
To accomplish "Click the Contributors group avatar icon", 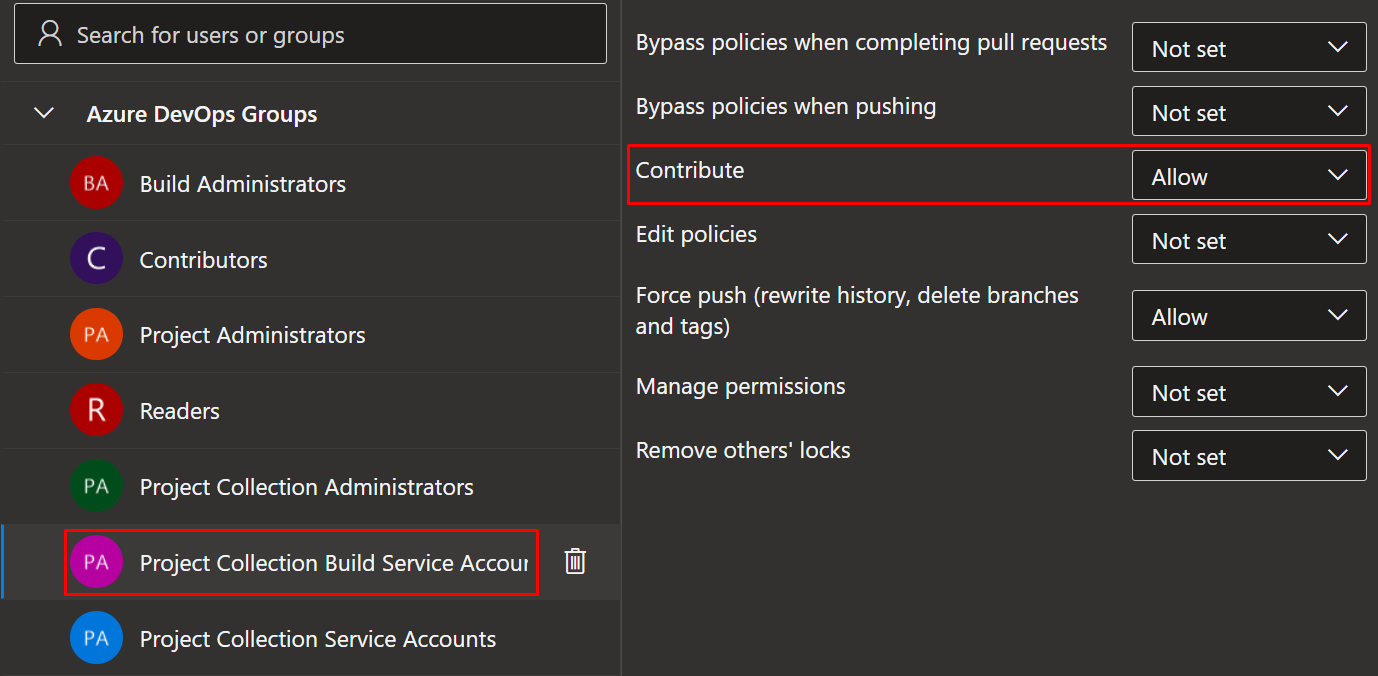I will [x=96, y=258].
